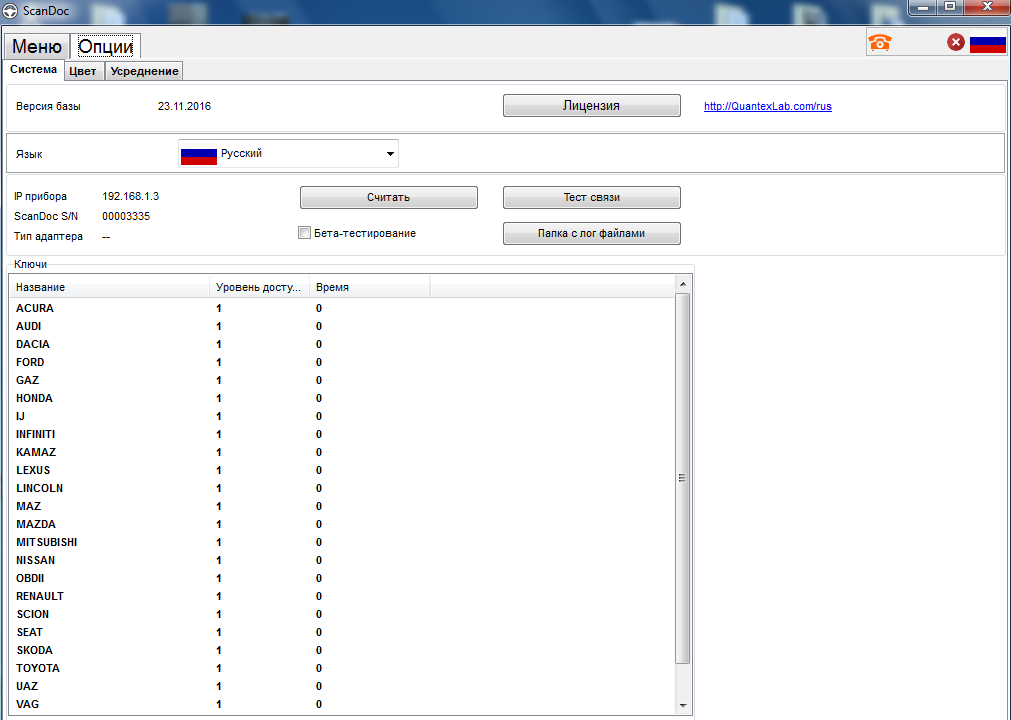Screen dimensions: 1011x720
Task: Open the QuantexLab.com/rus link
Action: (x=767, y=106)
